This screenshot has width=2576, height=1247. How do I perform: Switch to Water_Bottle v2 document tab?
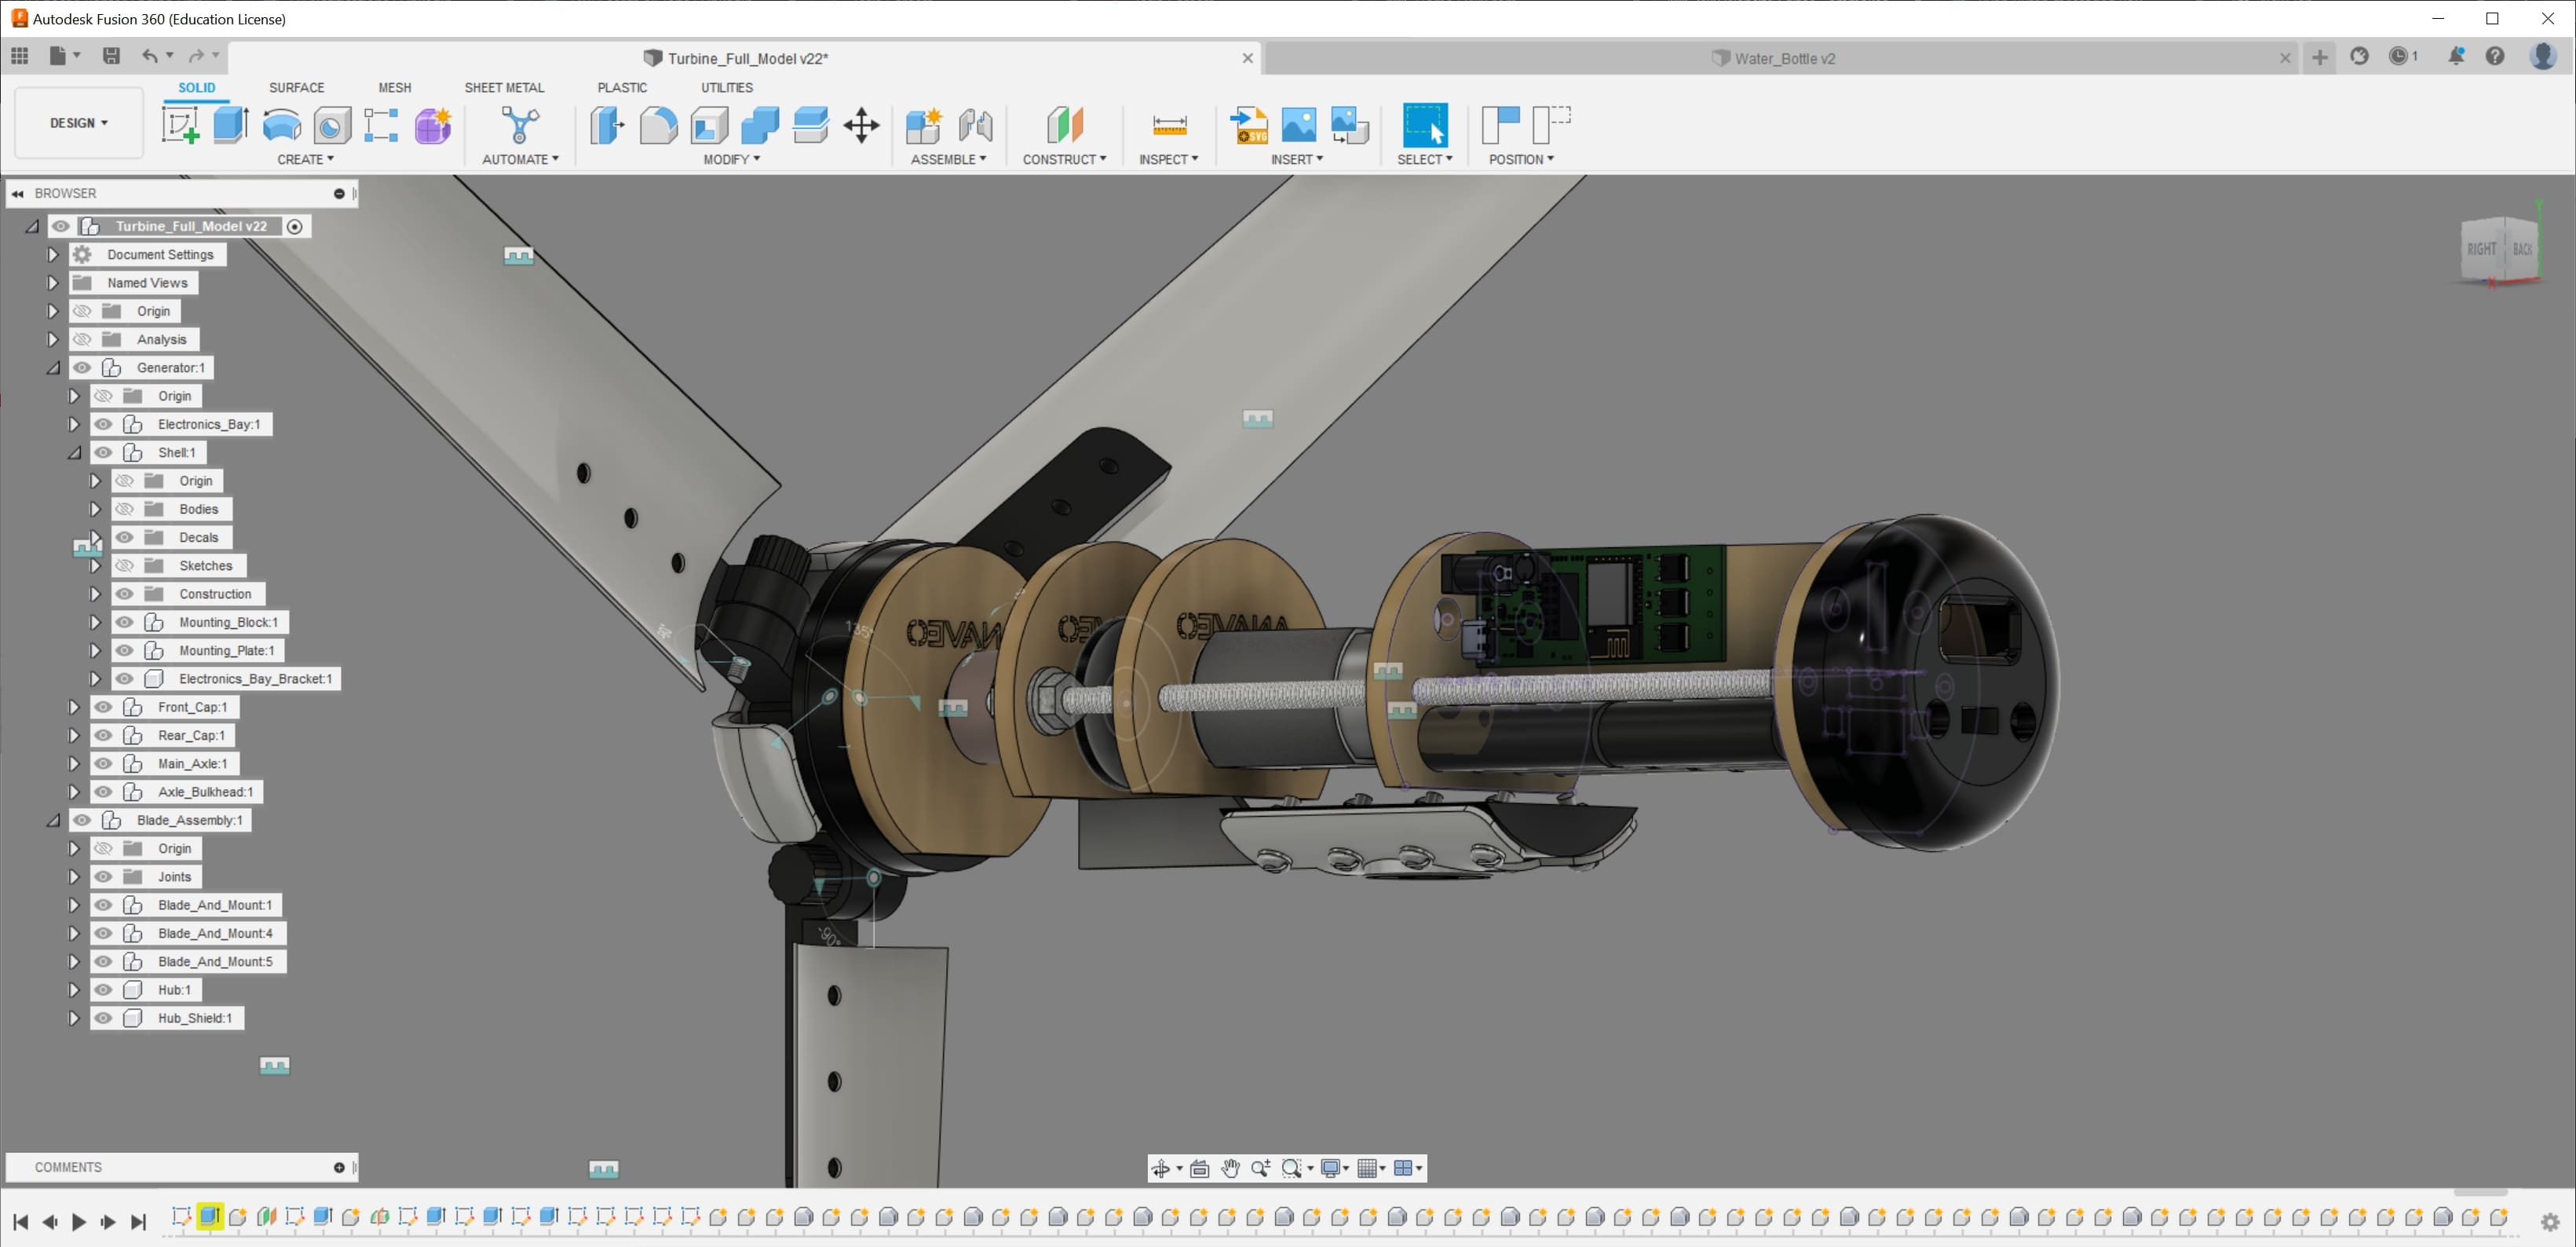point(1784,58)
